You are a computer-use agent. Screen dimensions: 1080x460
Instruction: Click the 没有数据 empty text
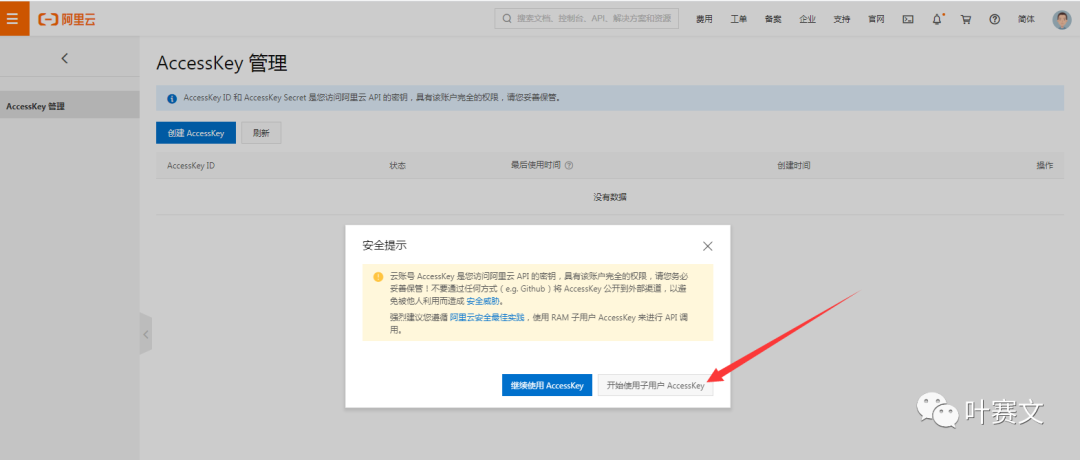[610, 197]
